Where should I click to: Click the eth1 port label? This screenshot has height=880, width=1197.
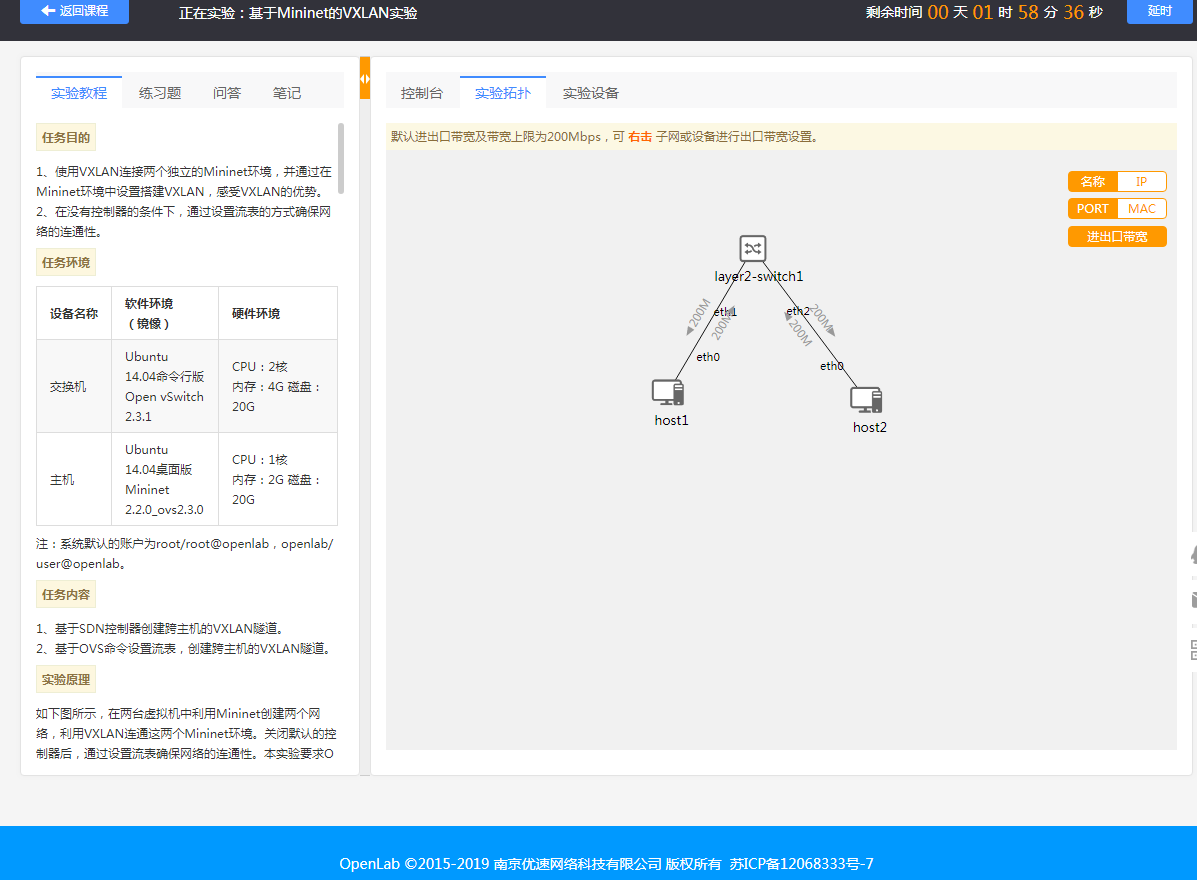coord(724,311)
